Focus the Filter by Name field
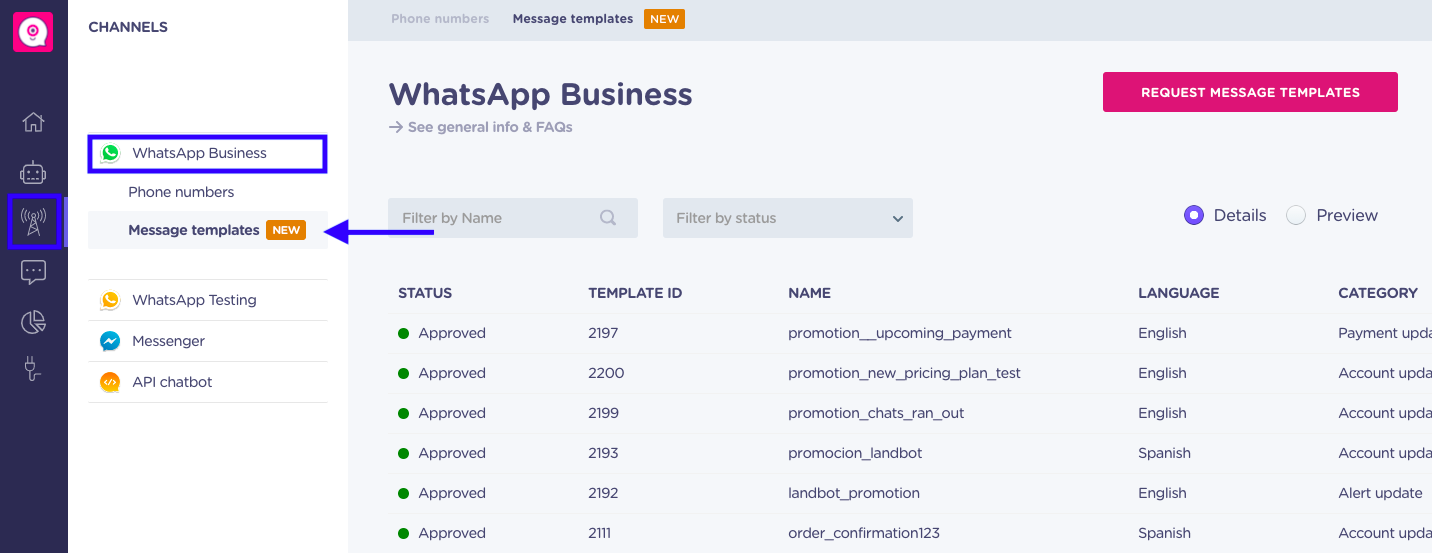 click(x=513, y=218)
